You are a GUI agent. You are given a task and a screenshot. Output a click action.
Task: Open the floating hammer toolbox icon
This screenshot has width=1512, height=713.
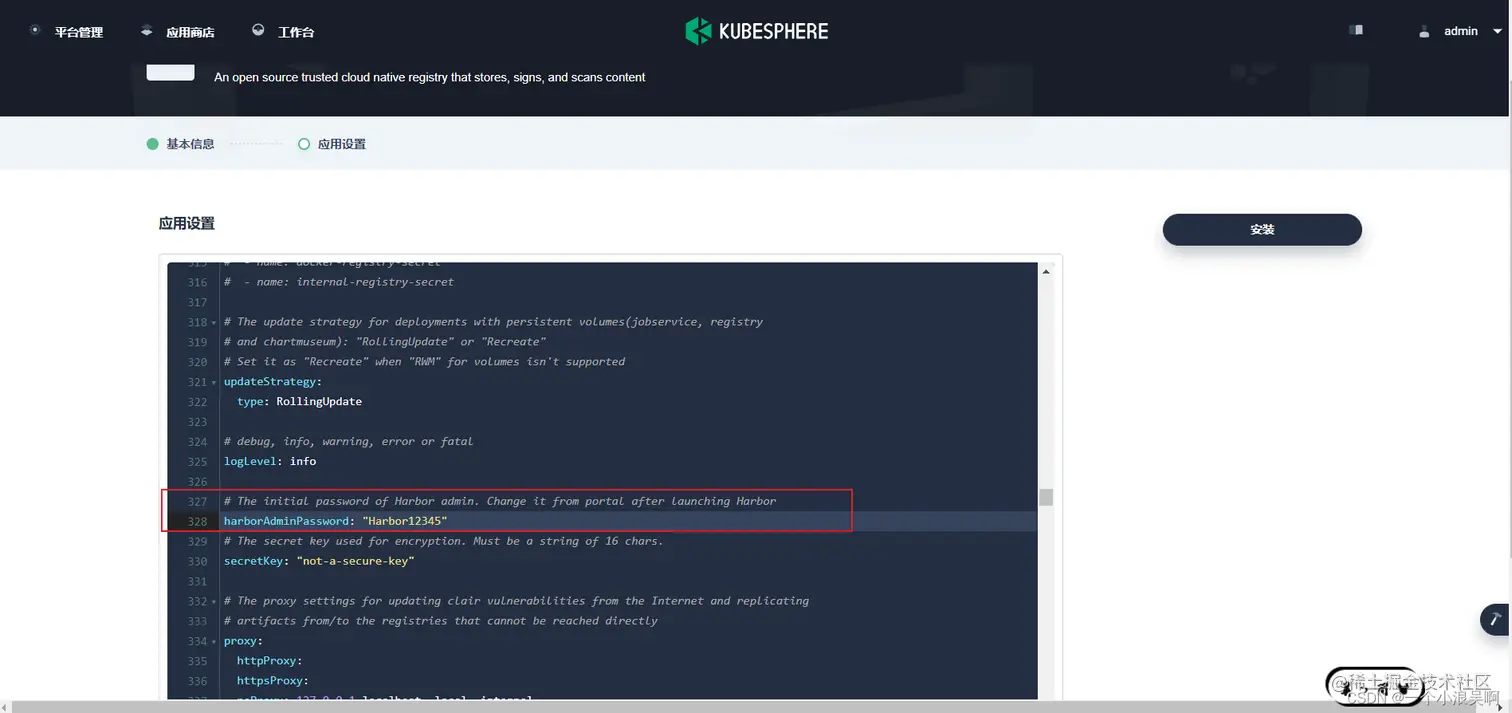coord(1495,619)
